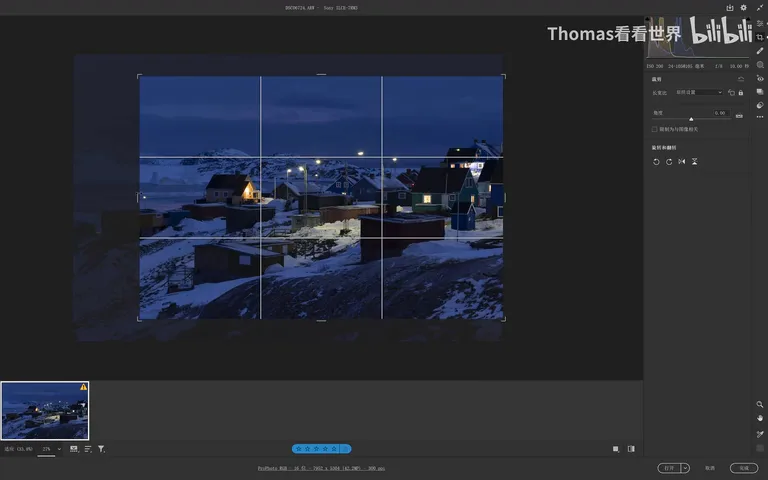
Task: Open the filmstrip filter funnel icon
Action: click(101, 449)
